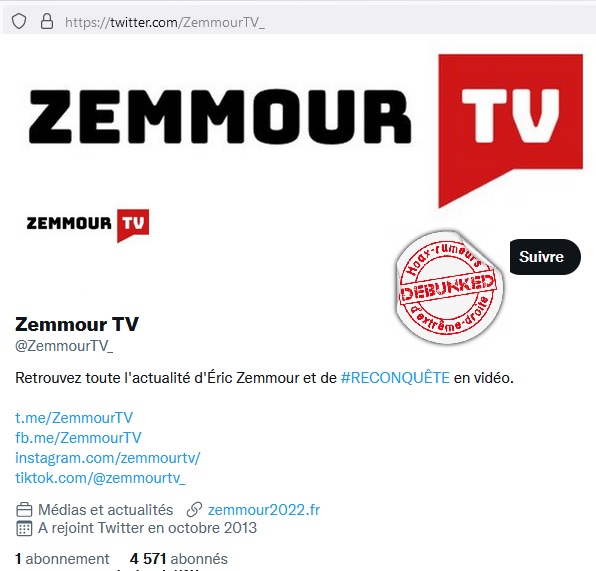Open the Zemmour TV profile avatar
This screenshot has height=571, width=596.
(x=87, y=224)
